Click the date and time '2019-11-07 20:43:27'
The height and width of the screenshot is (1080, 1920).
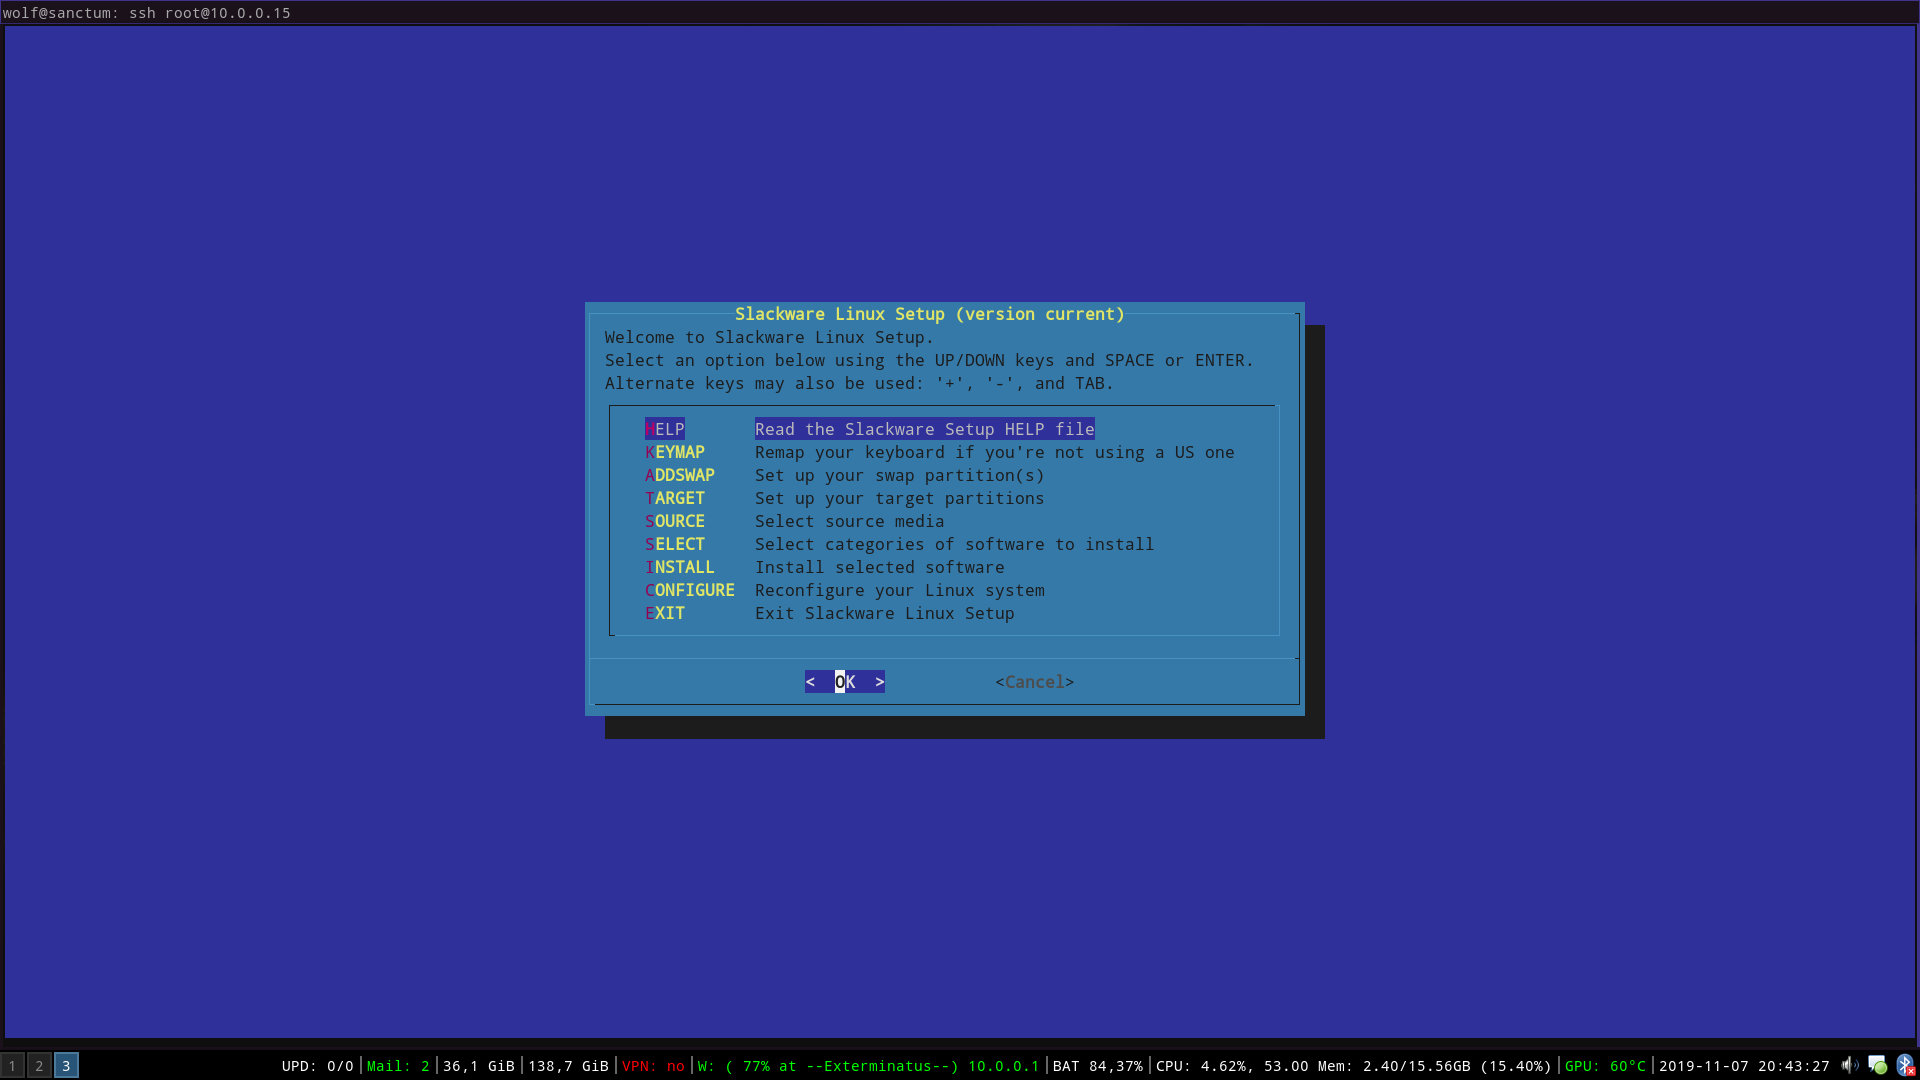click(x=1744, y=1066)
